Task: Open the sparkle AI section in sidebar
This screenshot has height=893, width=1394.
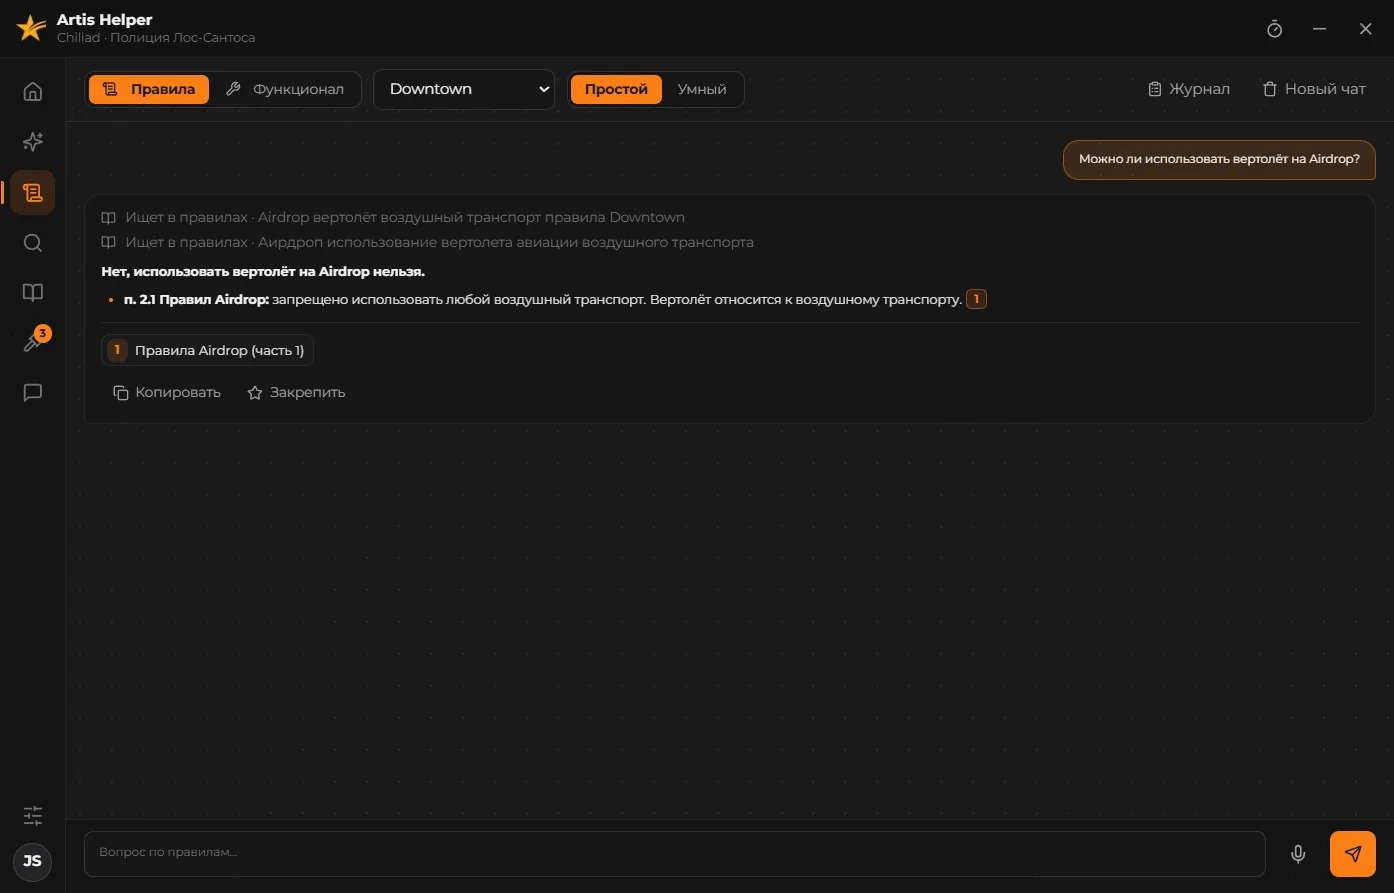Action: pyautogui.click(x=33, y=142)
